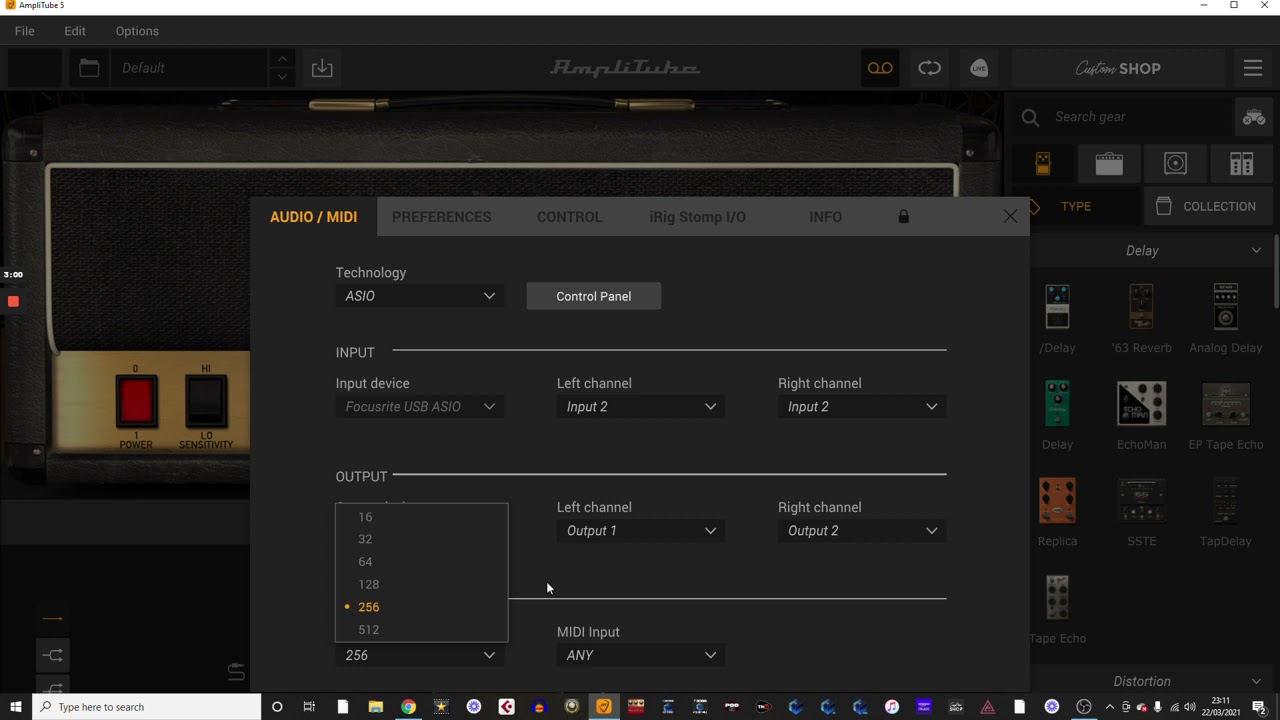The height and width of the screenshot is (720, 1280).
Task: Open Google Chrome from the taskbar
Action: click(x=408, y=707)
